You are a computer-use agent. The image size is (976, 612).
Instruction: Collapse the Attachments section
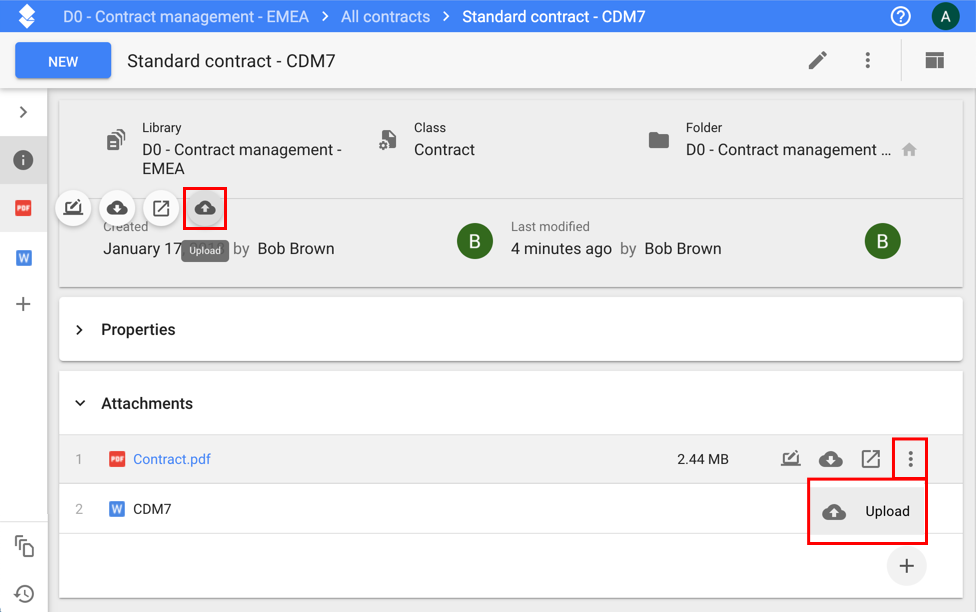(80, 403)
